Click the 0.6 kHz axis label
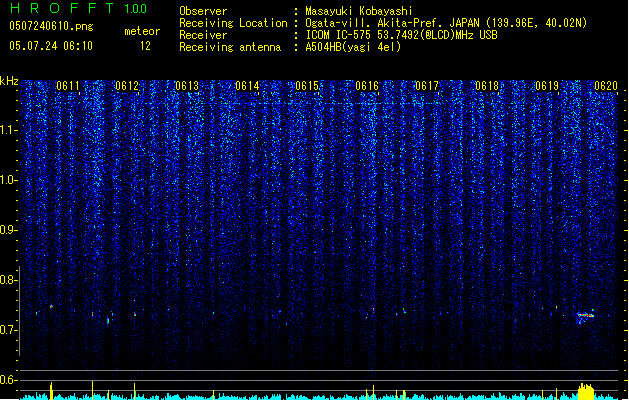Screen dimensions: 629x400 pos(9,380)
